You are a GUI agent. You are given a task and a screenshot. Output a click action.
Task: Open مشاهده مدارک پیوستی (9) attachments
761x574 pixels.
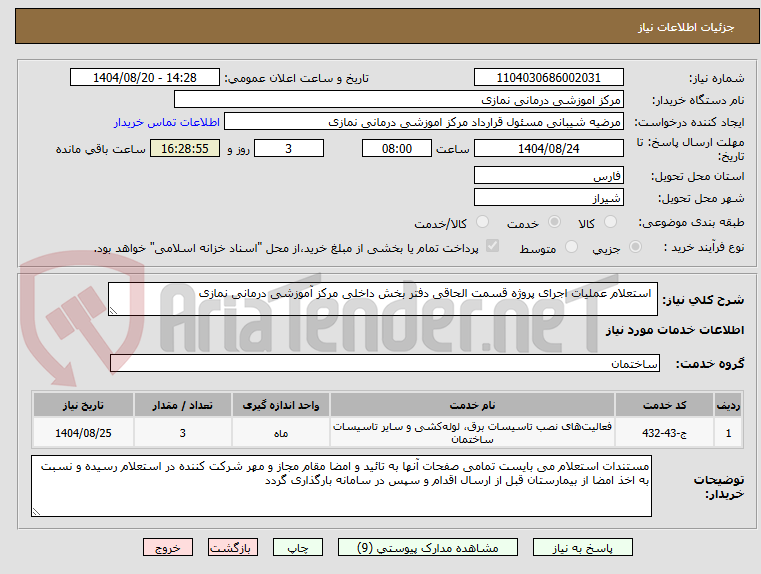(428, 547)
